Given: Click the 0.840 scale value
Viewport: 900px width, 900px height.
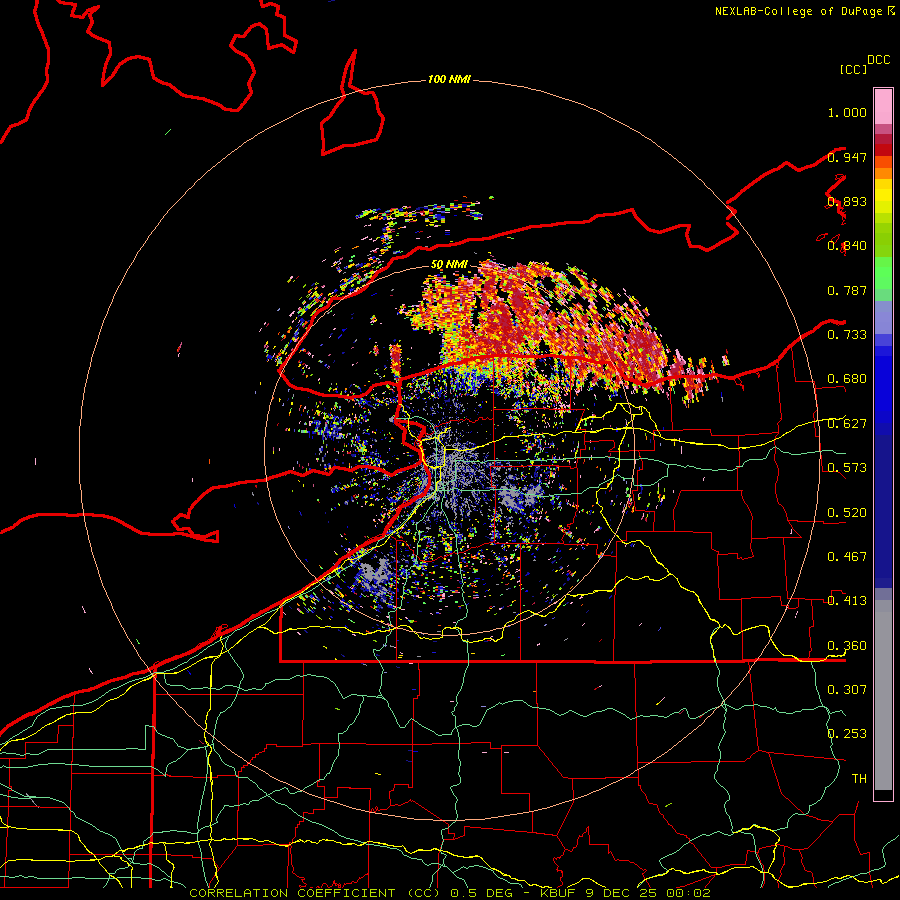Looking at the screenshot, I should [847, 246].
